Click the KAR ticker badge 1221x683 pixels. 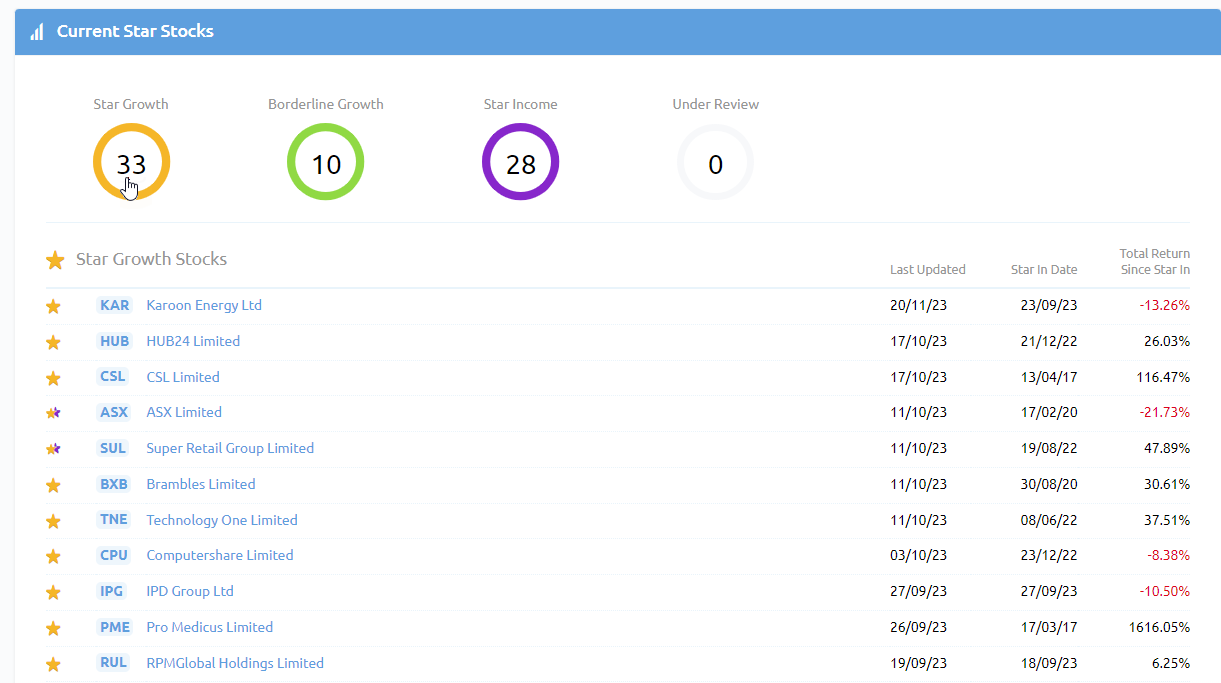coord(115,305)
